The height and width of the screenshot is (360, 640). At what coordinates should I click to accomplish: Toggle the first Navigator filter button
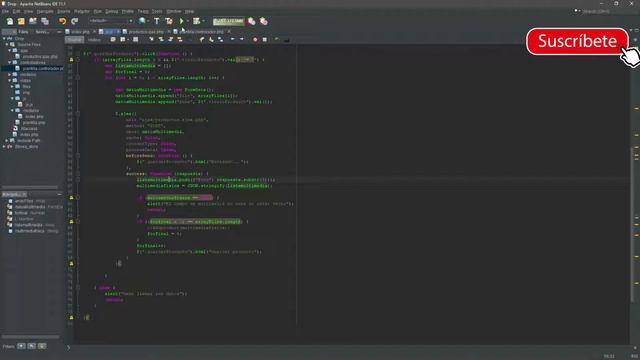point(21,346)
